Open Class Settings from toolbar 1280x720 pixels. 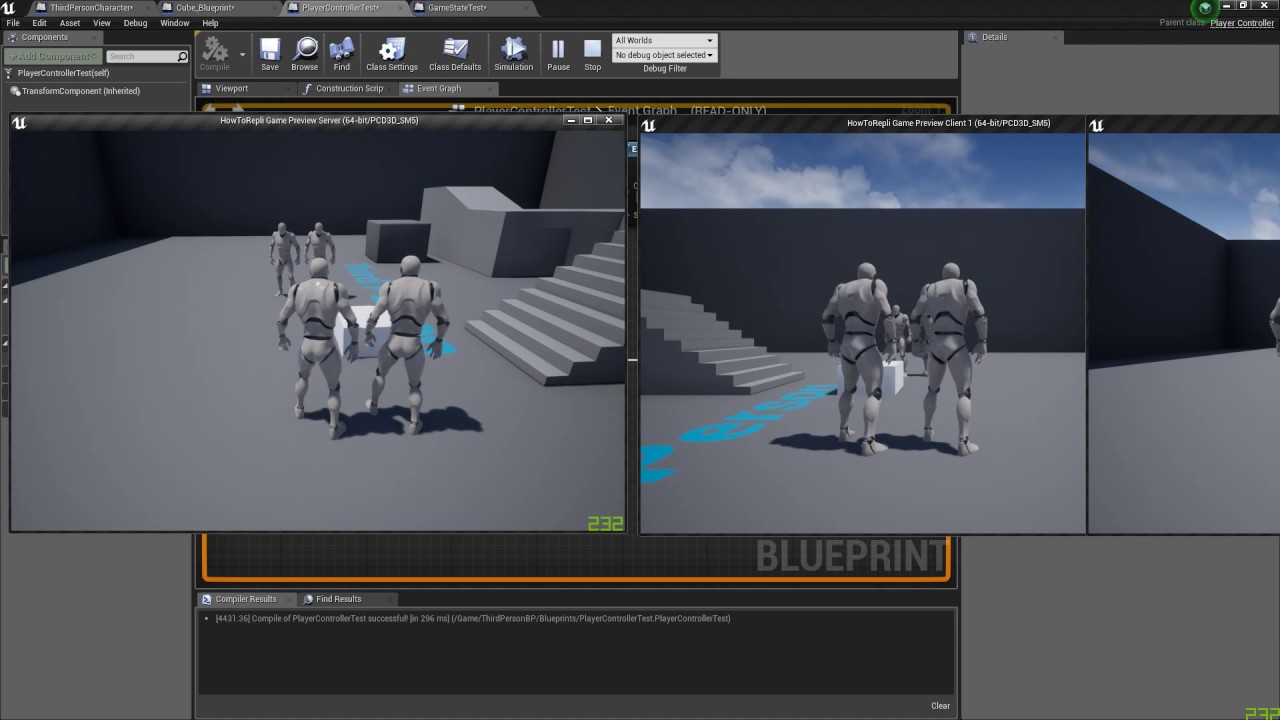point(392,53)
